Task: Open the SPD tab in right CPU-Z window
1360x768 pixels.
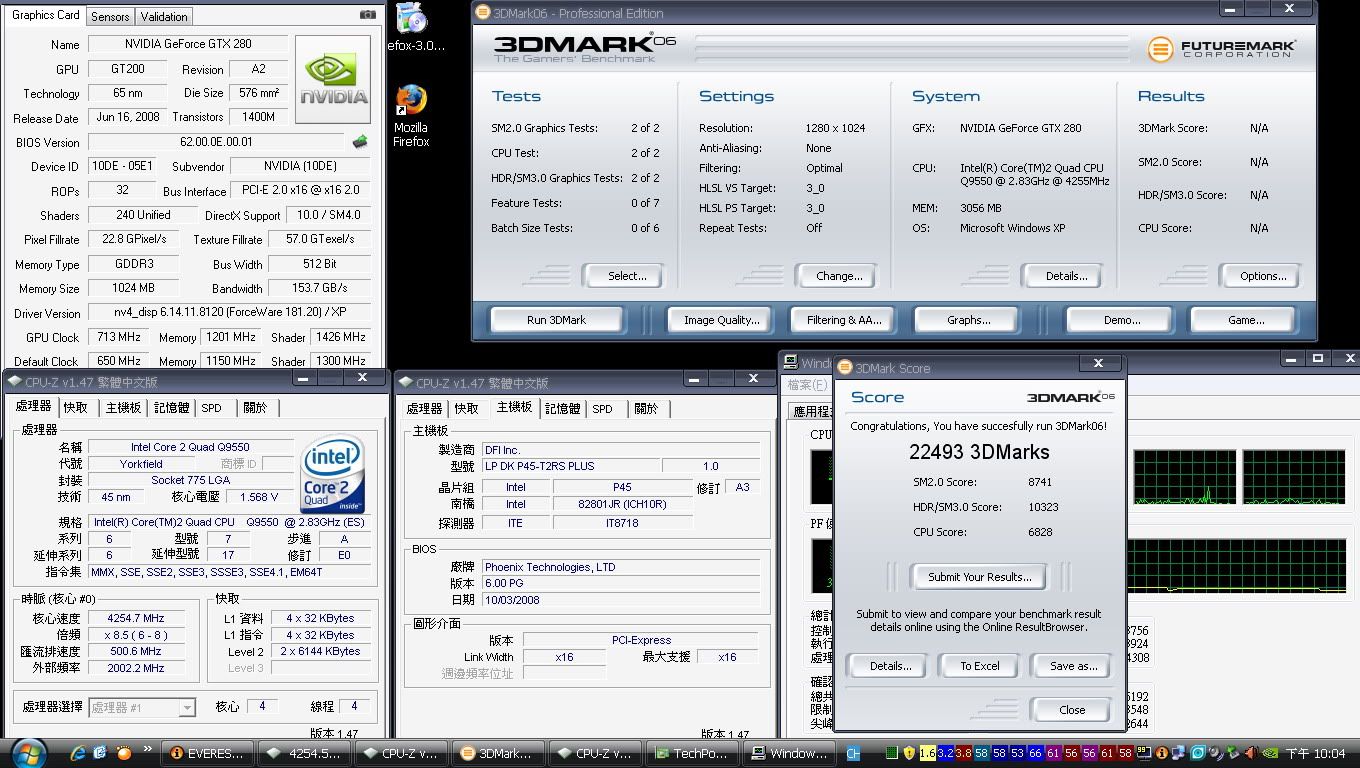Action: (602, 408)
